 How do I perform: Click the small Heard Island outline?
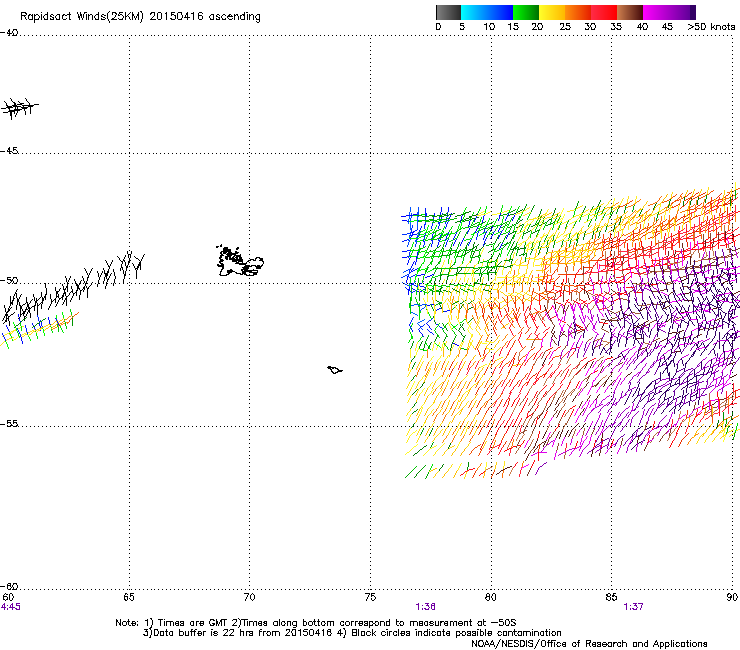(x=335, y=370)
